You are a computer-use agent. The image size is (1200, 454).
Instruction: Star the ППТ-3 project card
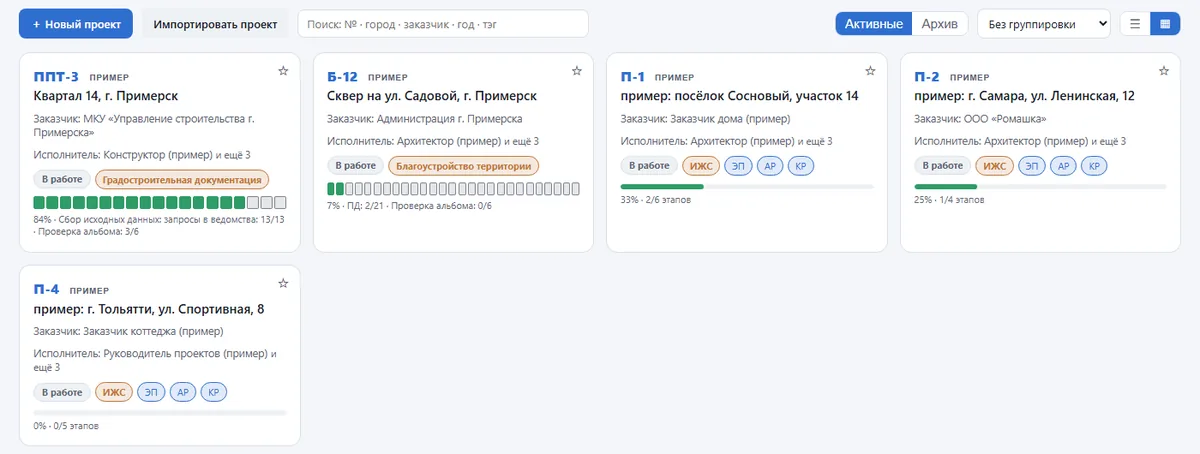tap(283, 71)
